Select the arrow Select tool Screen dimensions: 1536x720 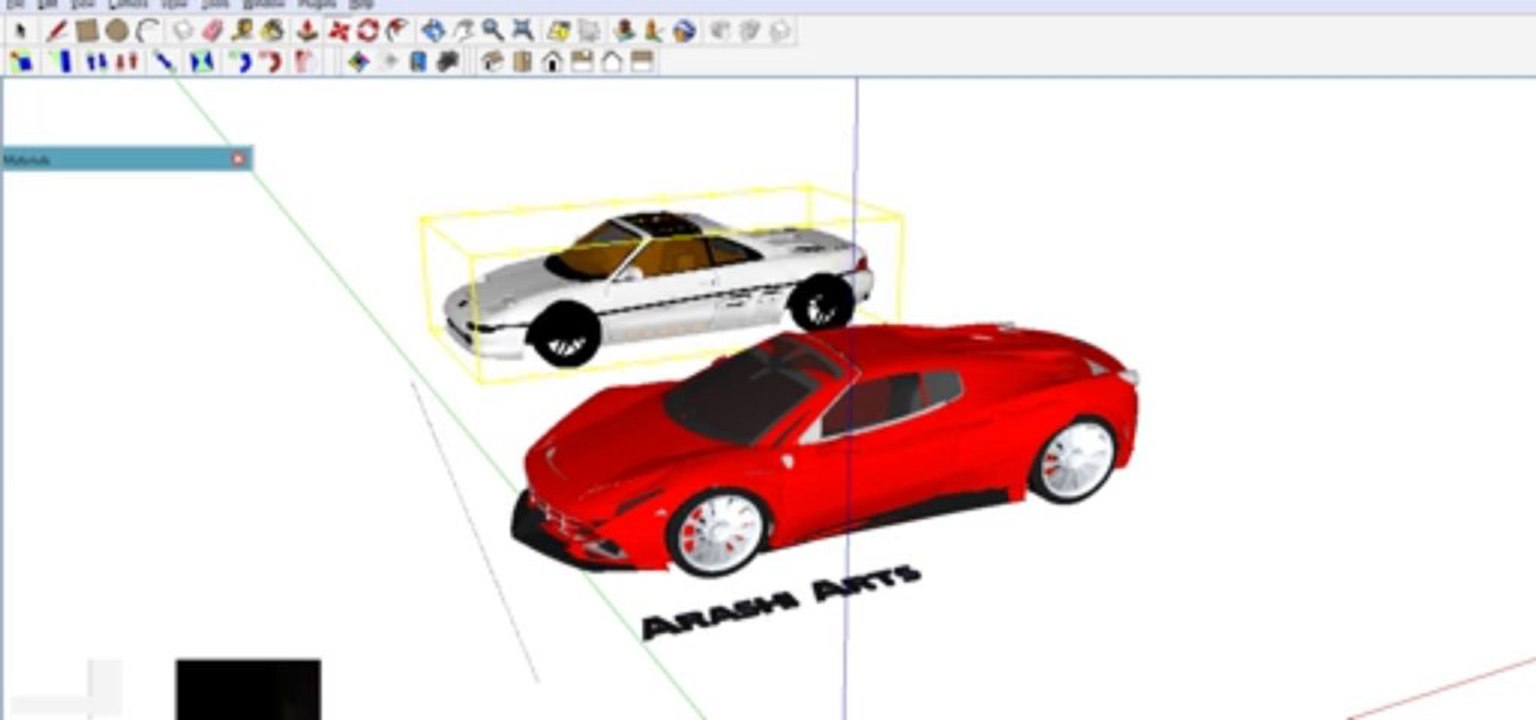pyautogui.click(x=20, y=31)
